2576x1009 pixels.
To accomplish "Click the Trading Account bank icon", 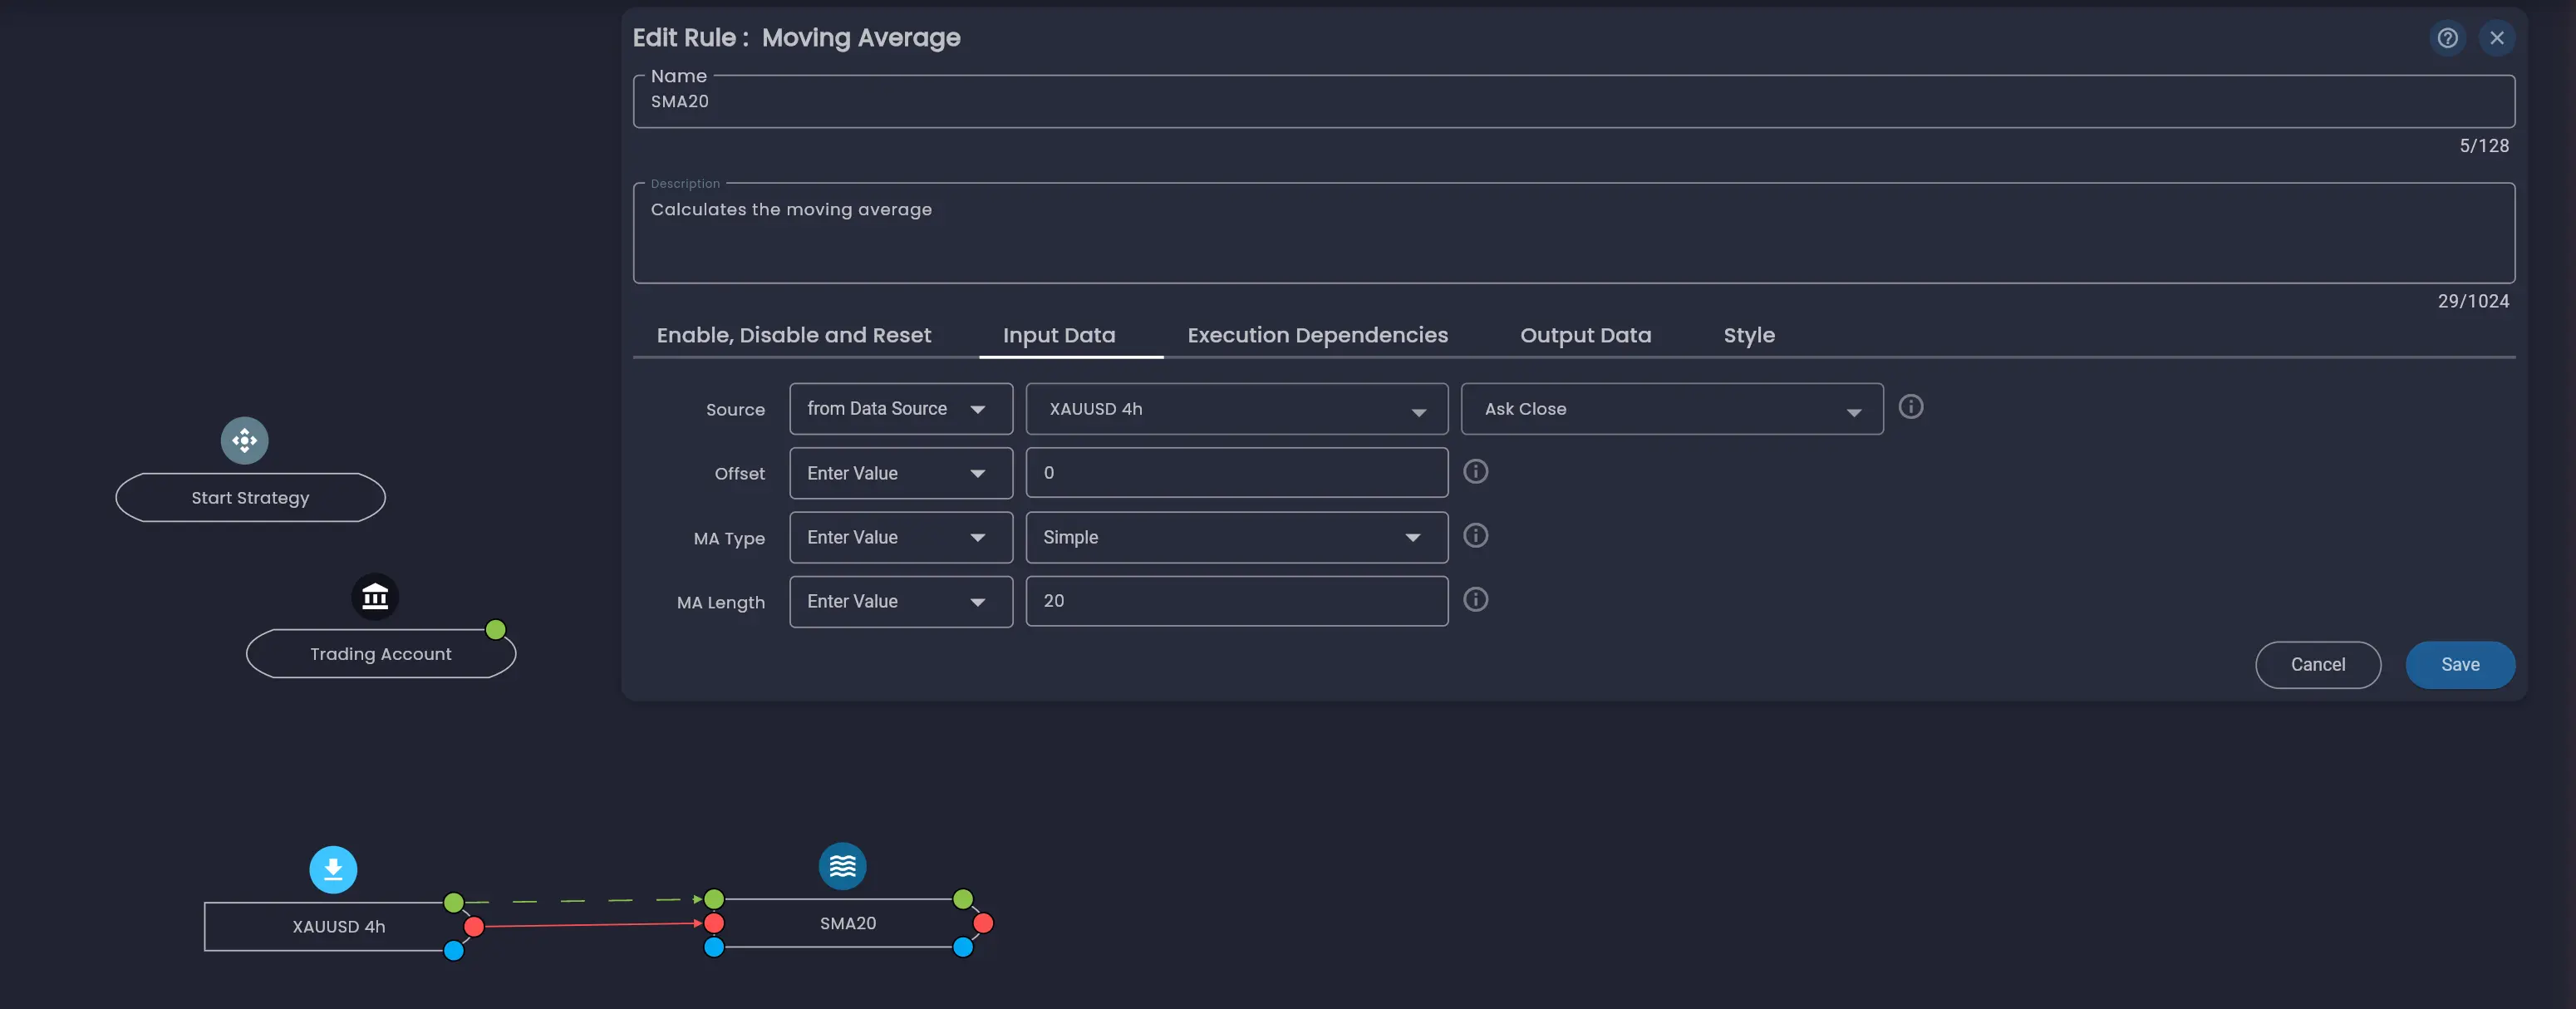I will pyautogui.click(x=375, y=597).
